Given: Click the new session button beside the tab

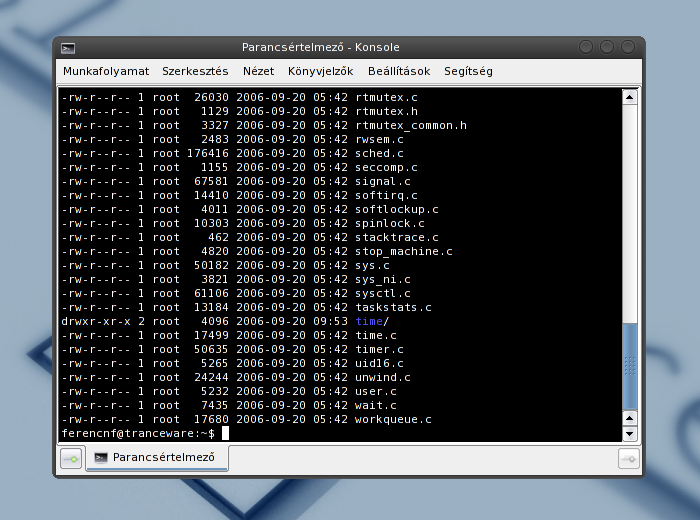Looking at the screenshot, I should click(x=71, y=458).
